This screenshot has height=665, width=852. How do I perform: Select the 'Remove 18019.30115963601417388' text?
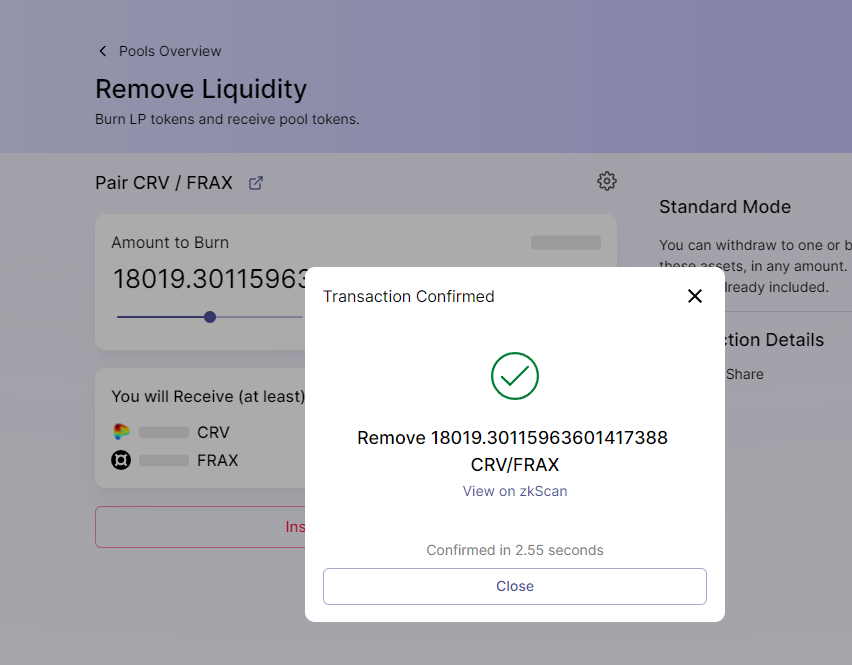point(512,437)
